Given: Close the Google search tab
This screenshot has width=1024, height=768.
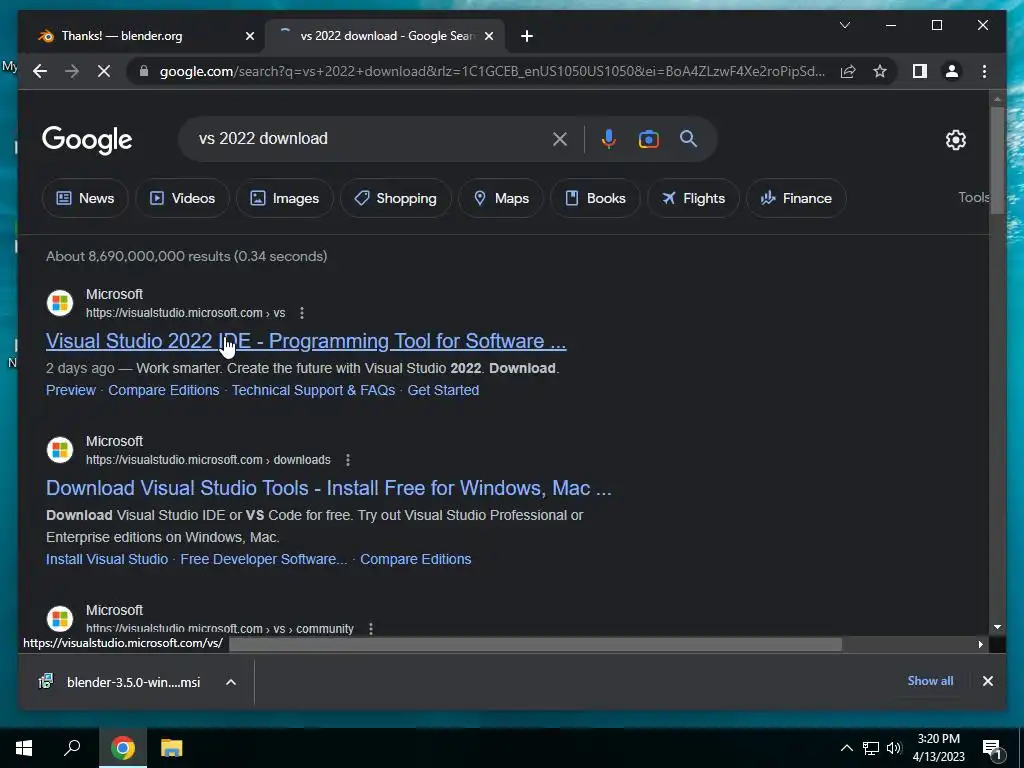Looking at the screenshot, I should [x=488, y=36].
